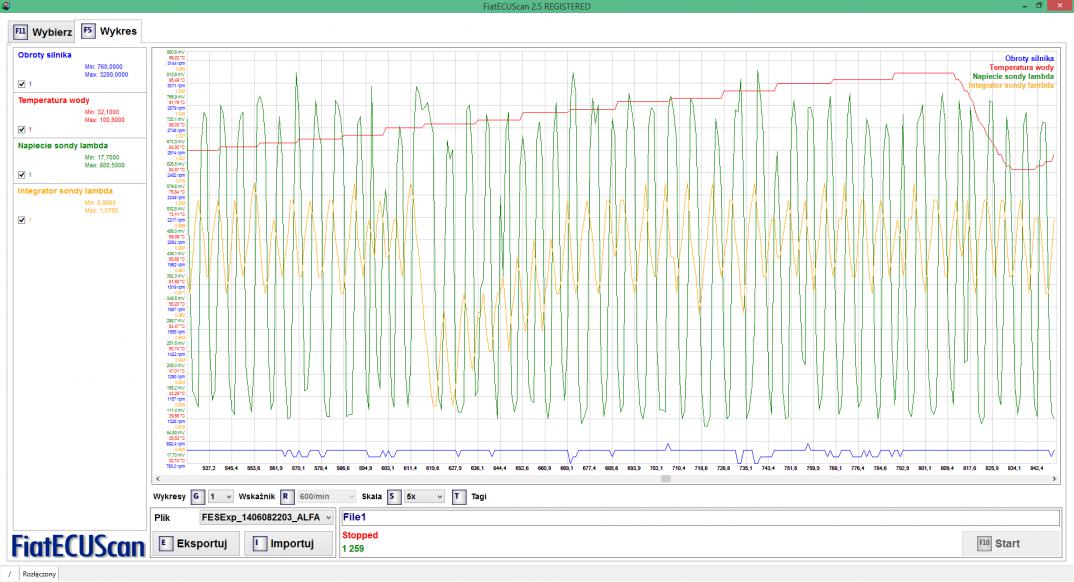1074x582 pixels.
Task: Click the T icon for Tagi
Action: [459, 495]
